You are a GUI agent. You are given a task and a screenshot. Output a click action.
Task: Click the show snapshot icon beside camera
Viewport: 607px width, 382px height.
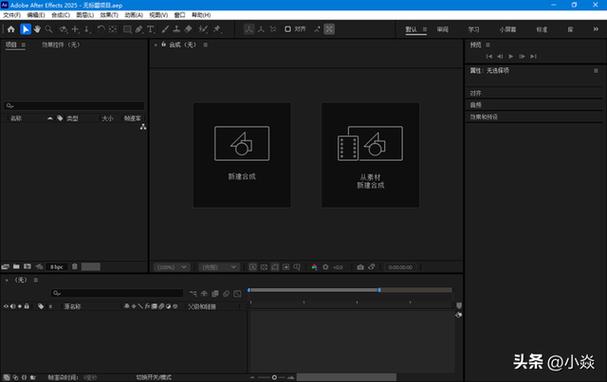[372, 267]
